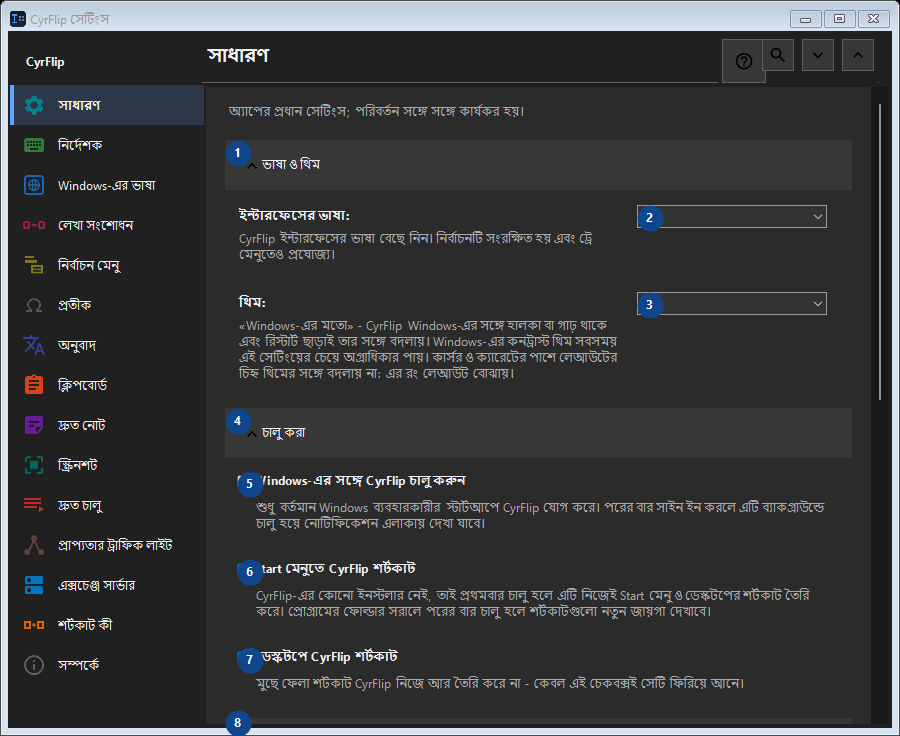Open search with the magnifier icon
The image size is (900, 736).
(778, 55)
